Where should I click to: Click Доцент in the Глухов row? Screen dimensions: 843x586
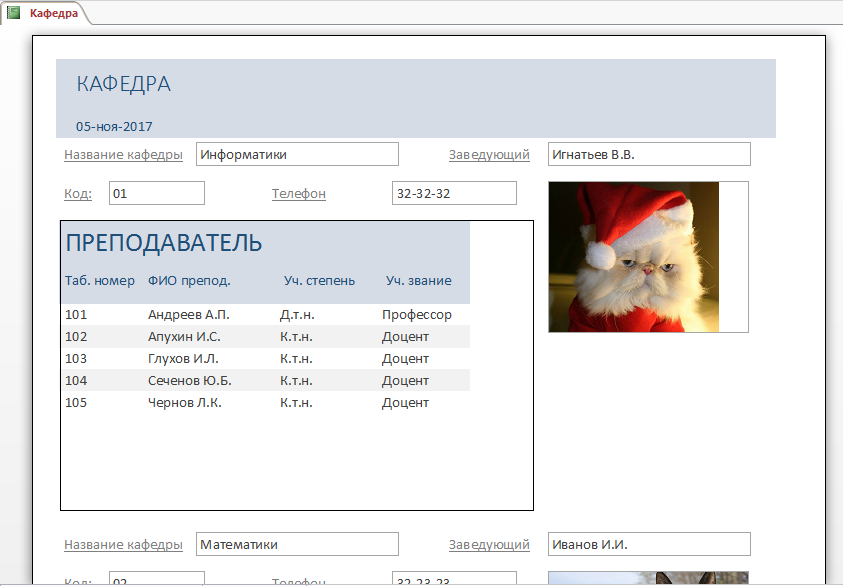point(405,359)
